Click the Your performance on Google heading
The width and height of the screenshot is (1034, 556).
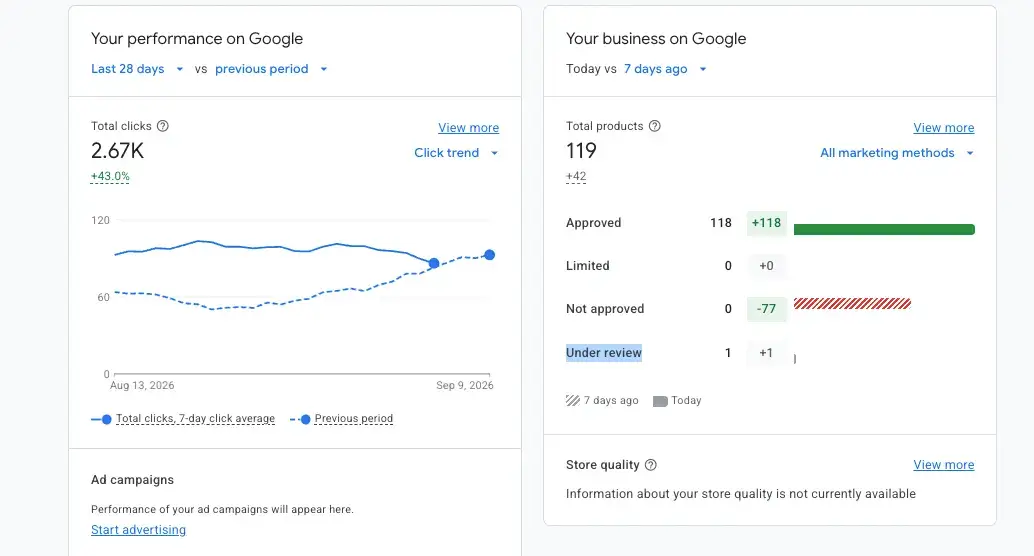click(197, 39)
